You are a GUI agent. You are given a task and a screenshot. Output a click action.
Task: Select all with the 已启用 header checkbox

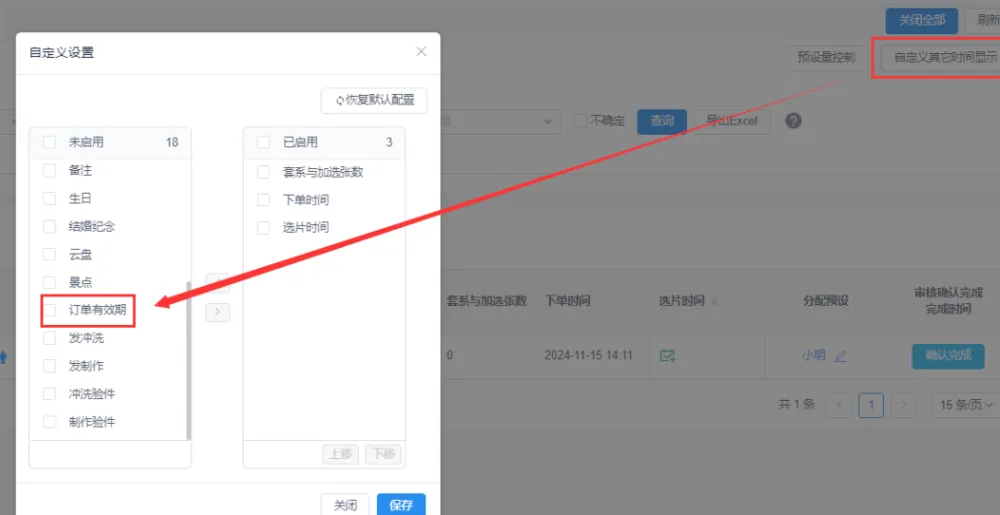(264, 142)
